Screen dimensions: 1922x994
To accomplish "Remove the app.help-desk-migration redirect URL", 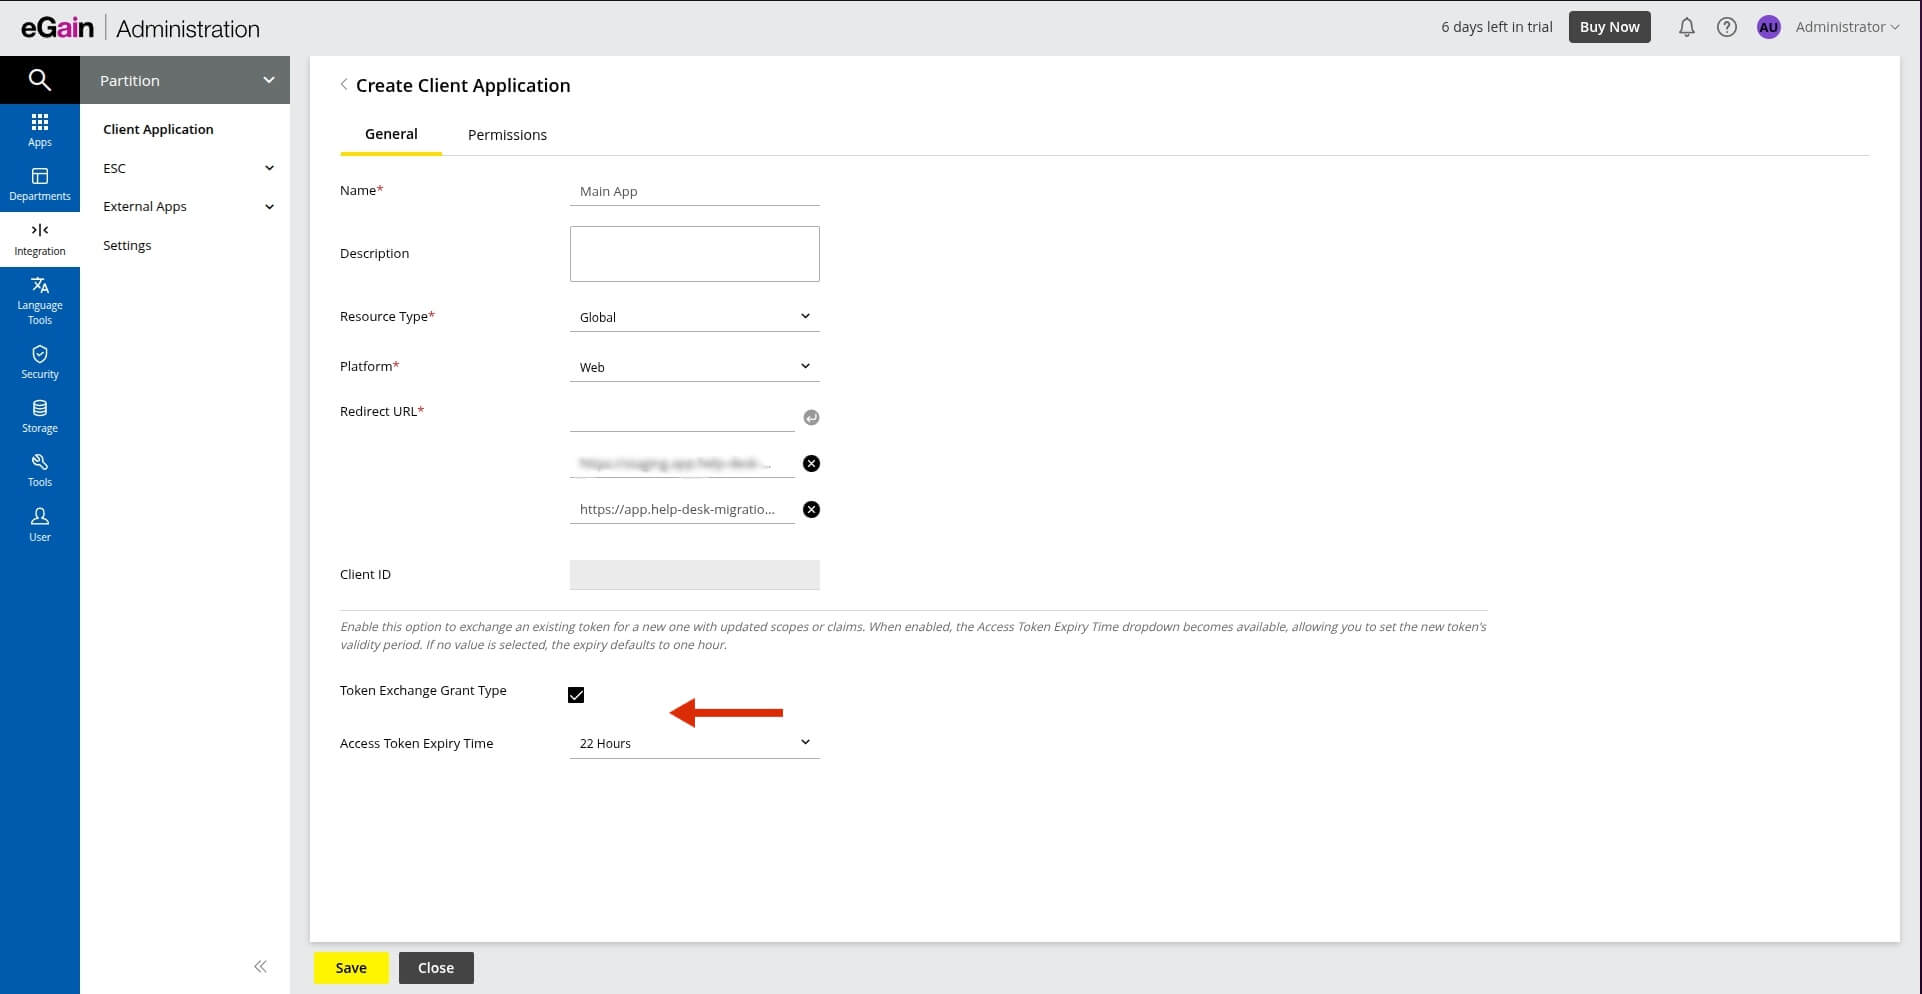I will [x=811, y=510].
